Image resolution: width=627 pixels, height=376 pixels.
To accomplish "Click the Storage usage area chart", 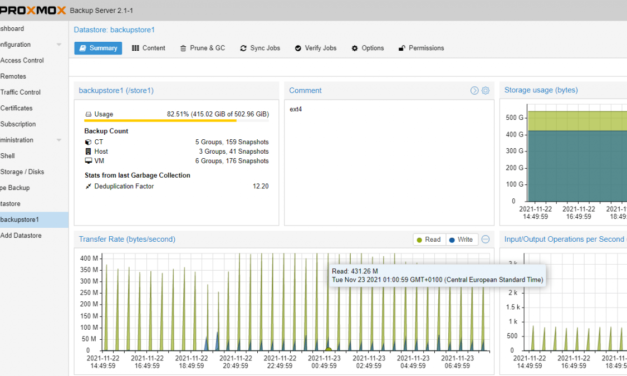I will [x=577, y=156].
